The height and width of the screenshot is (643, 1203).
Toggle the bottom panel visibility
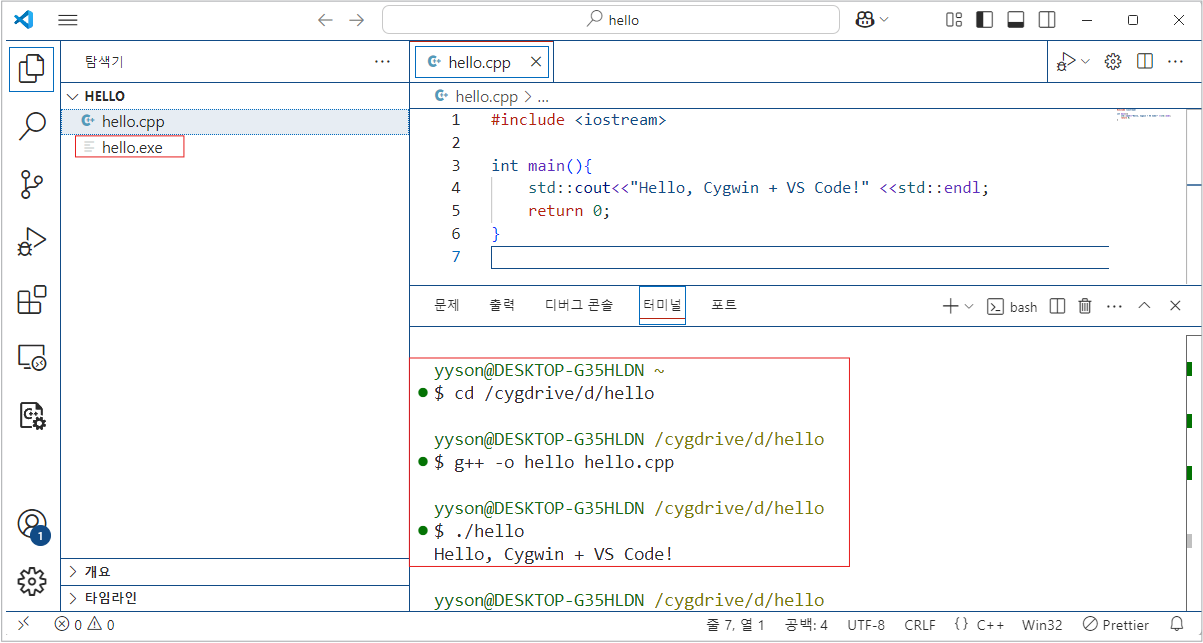tap(1016, 20)
